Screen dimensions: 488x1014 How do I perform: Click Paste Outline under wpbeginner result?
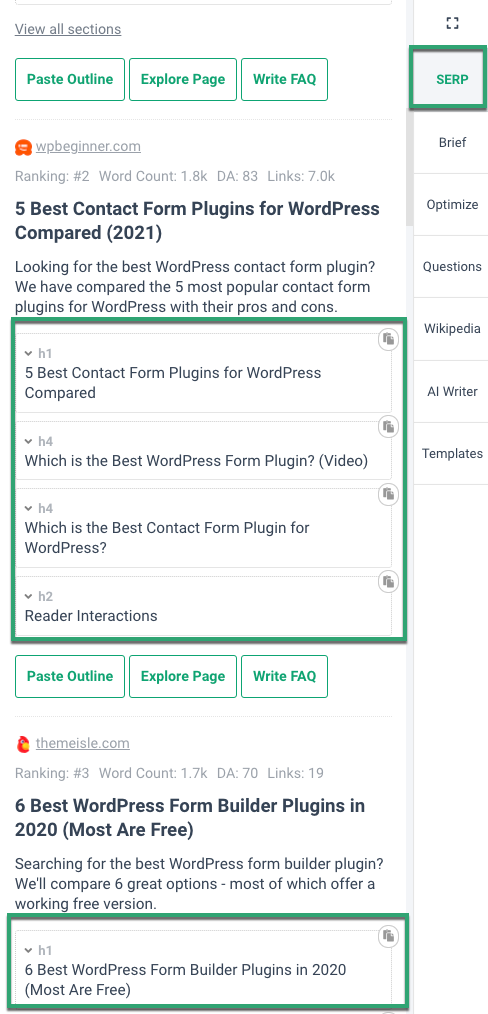pyautogui.click(x=70, y=676)
